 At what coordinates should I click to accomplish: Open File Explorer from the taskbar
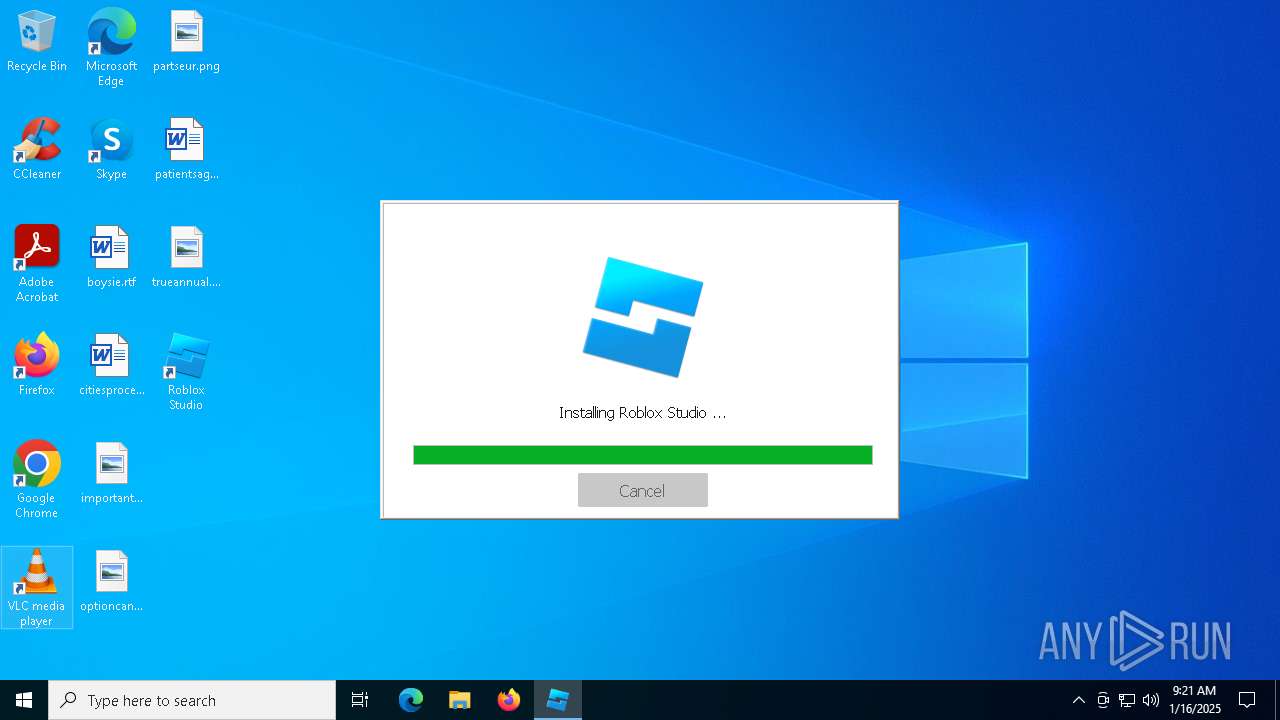point(459,700)
